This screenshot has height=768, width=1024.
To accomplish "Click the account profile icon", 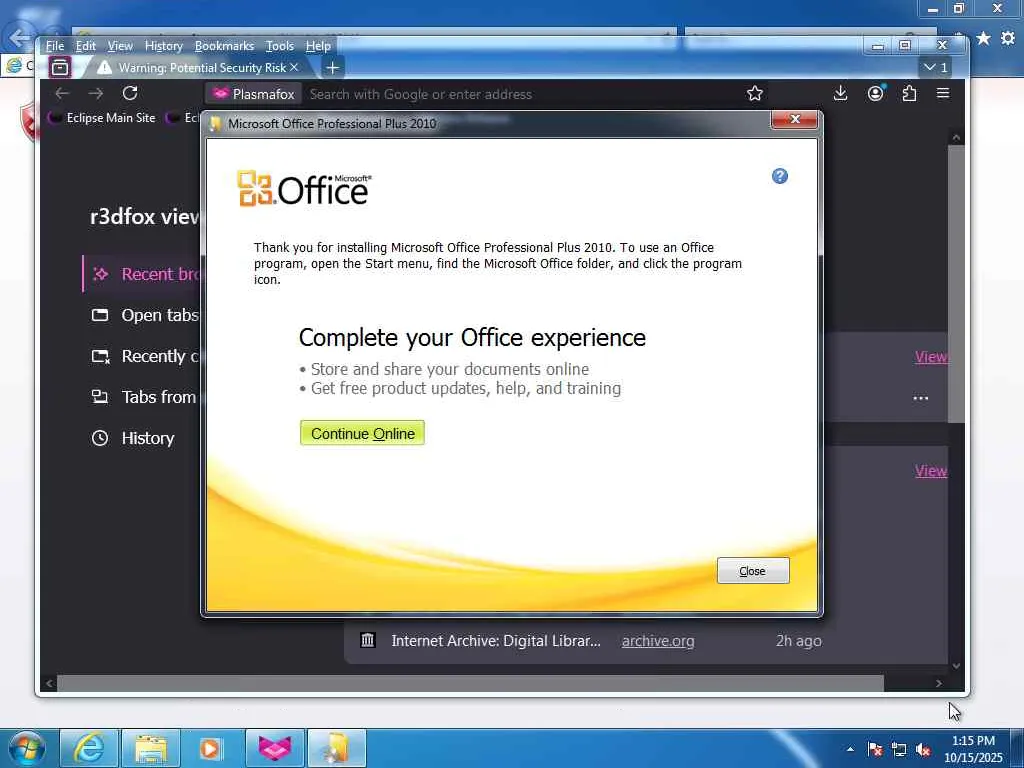I will click(875, 93).
